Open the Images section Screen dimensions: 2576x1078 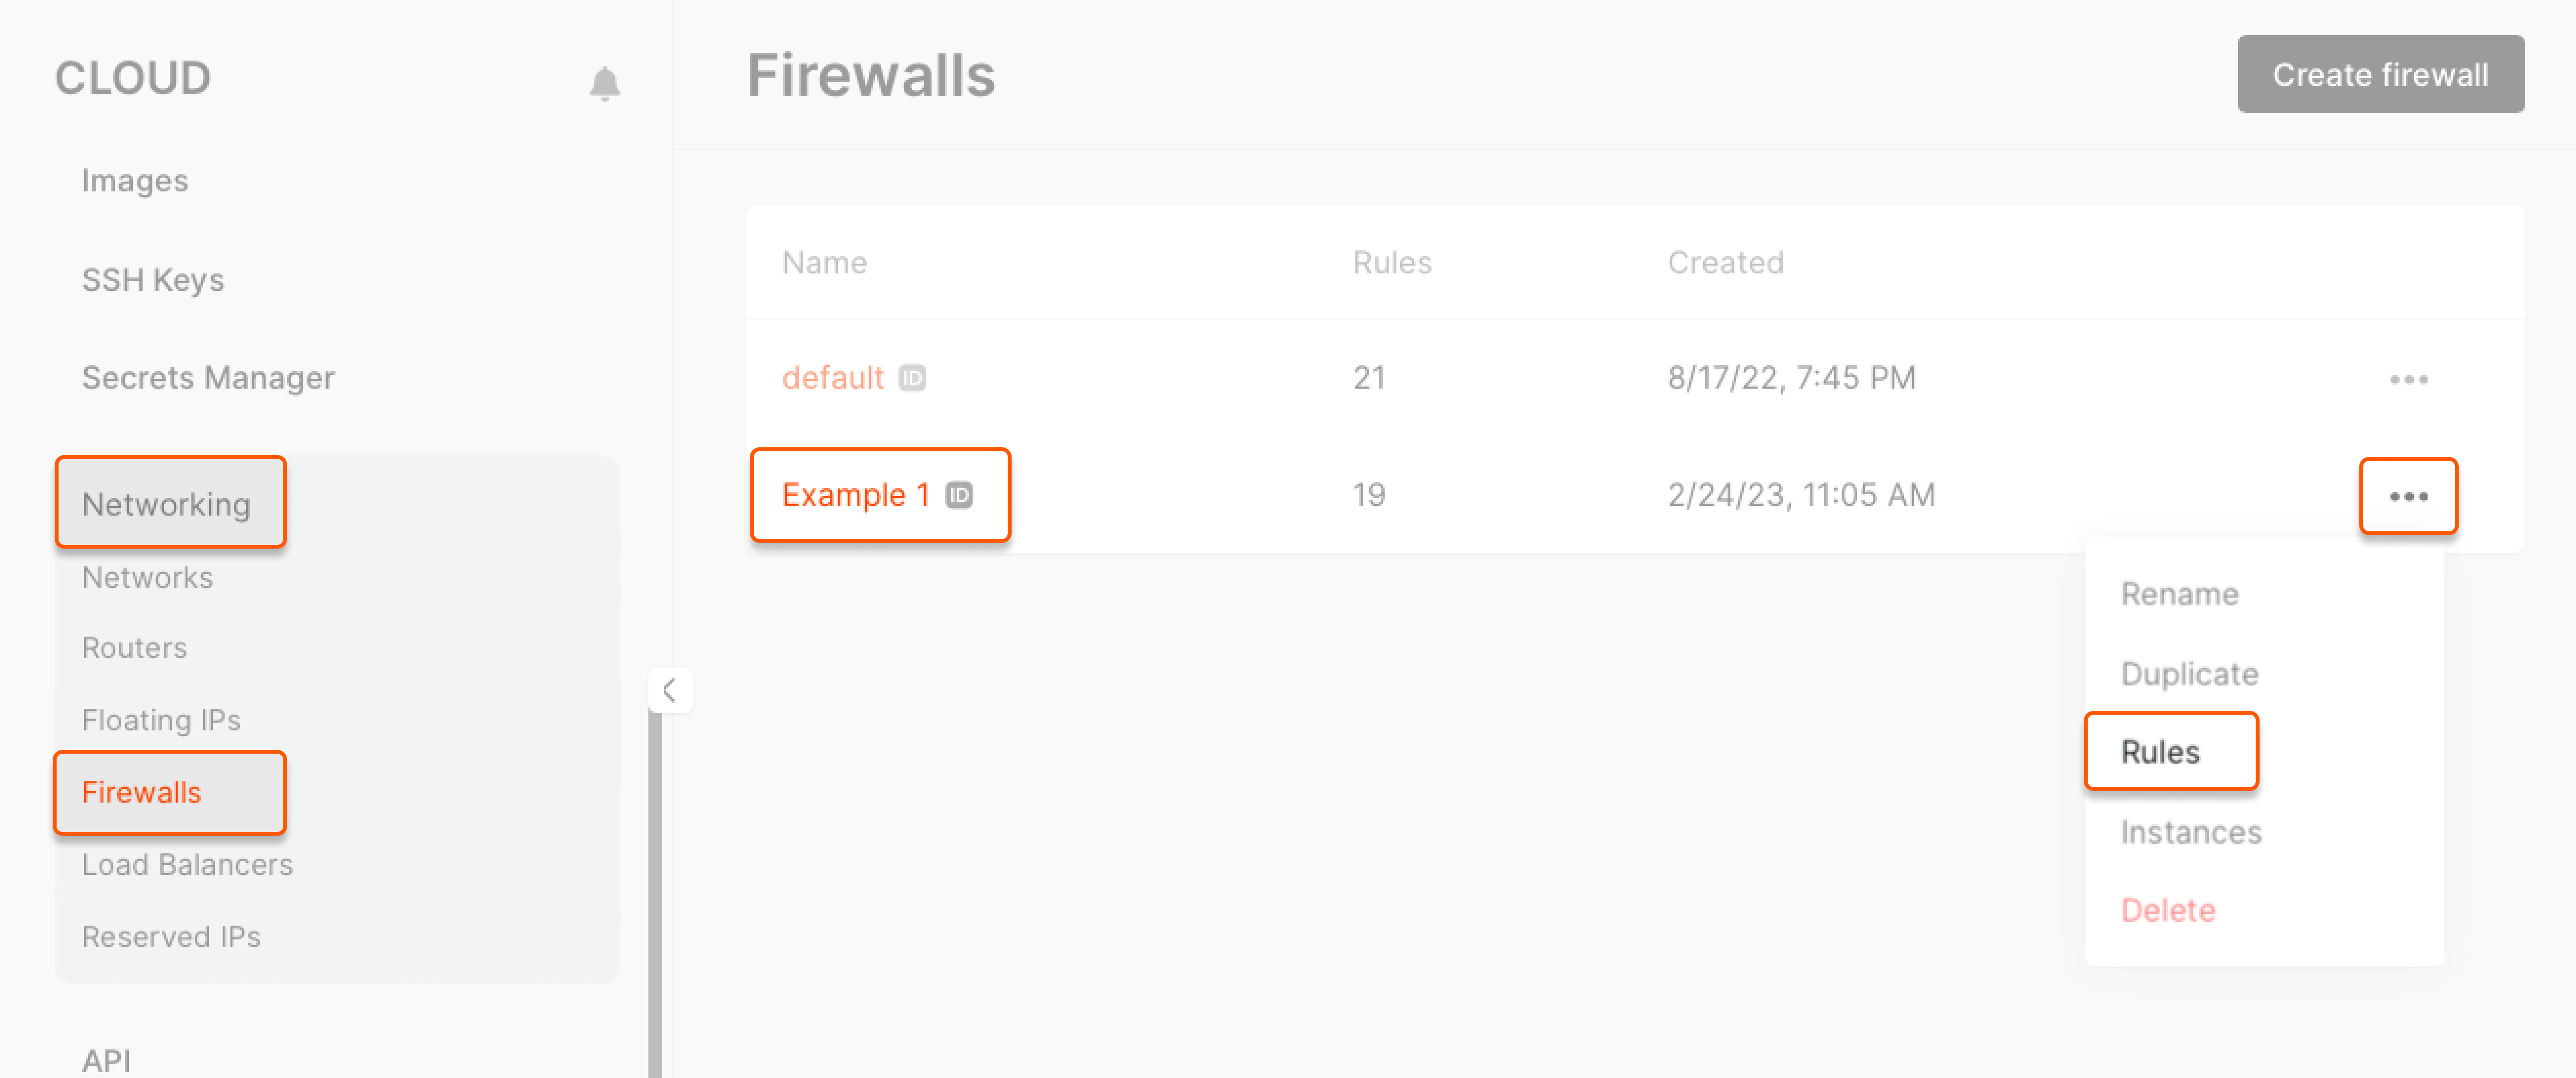(x=135, y=181)
